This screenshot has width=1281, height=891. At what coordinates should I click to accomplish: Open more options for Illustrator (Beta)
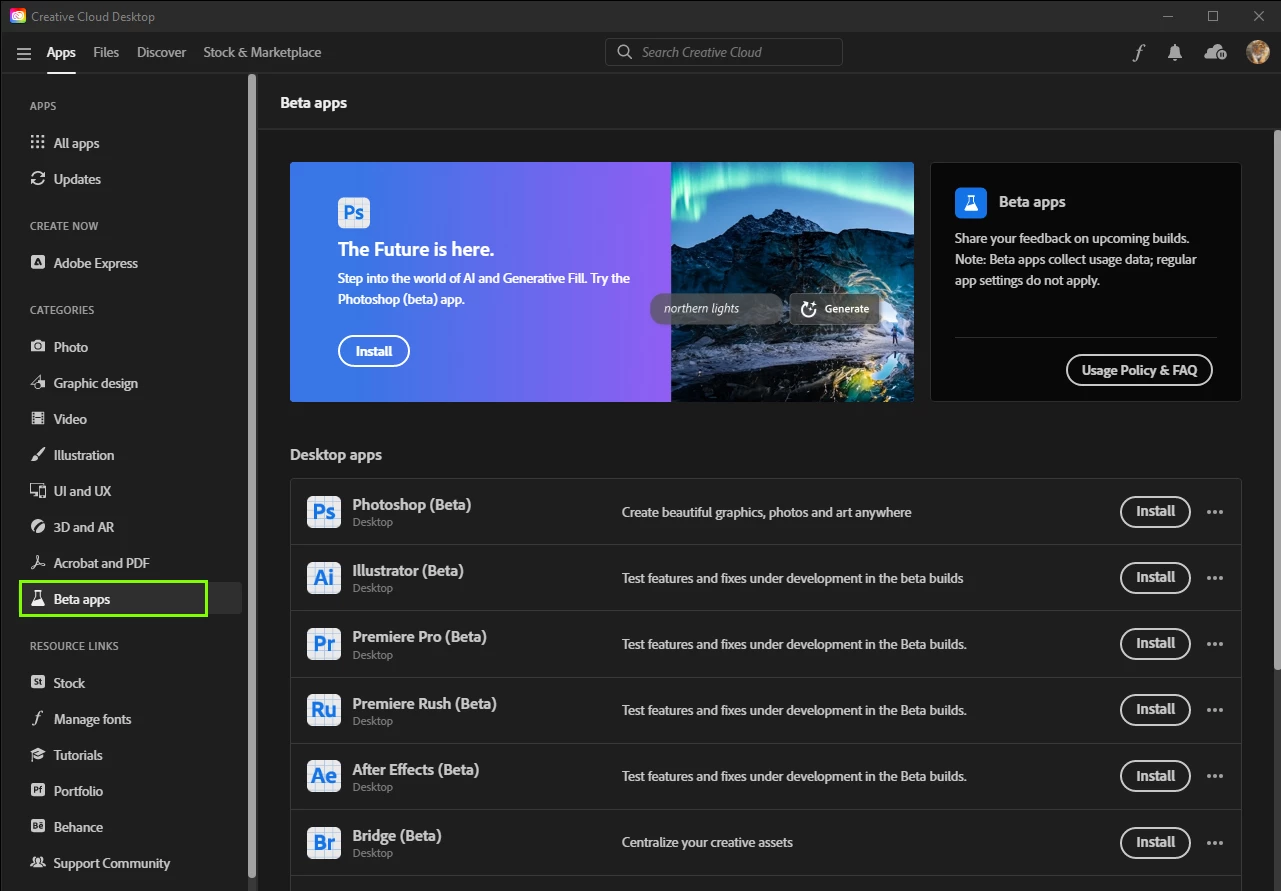pos(1215,578)
